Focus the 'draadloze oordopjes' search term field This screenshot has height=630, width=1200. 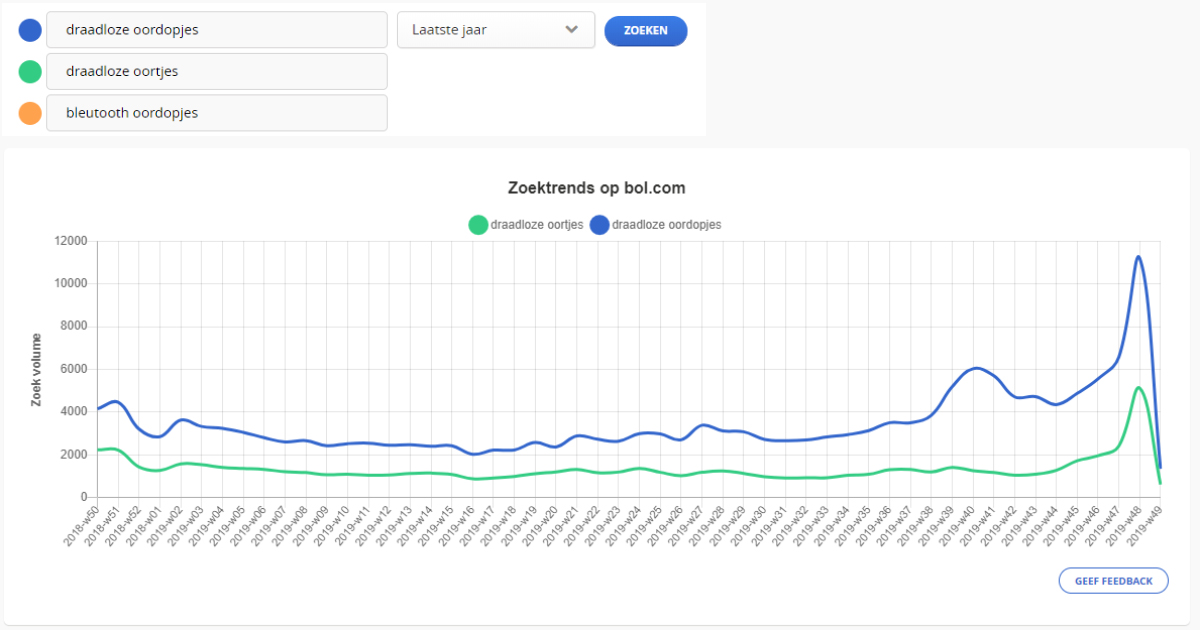click(216, 30)
